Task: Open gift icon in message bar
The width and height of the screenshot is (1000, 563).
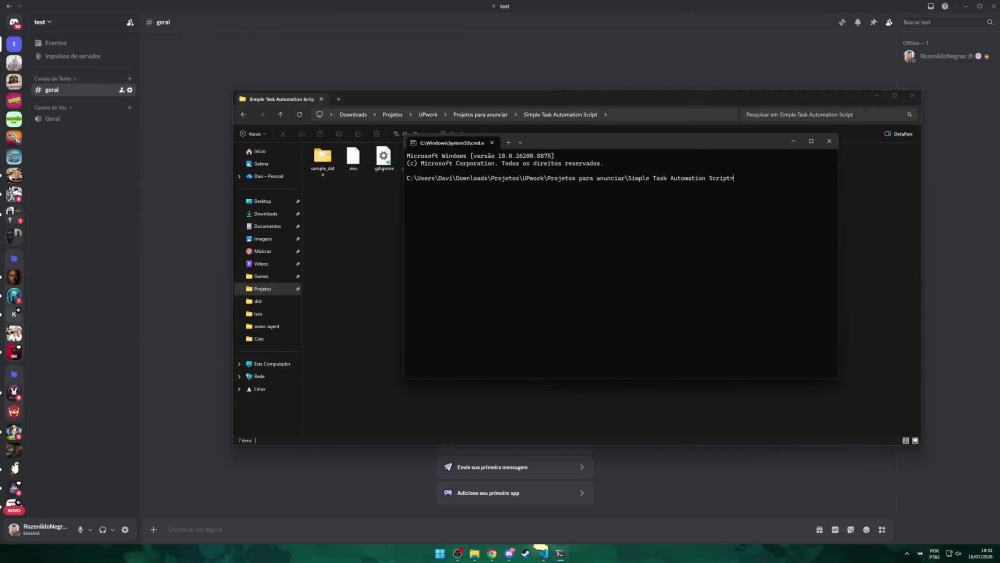Action: (820, 530)
